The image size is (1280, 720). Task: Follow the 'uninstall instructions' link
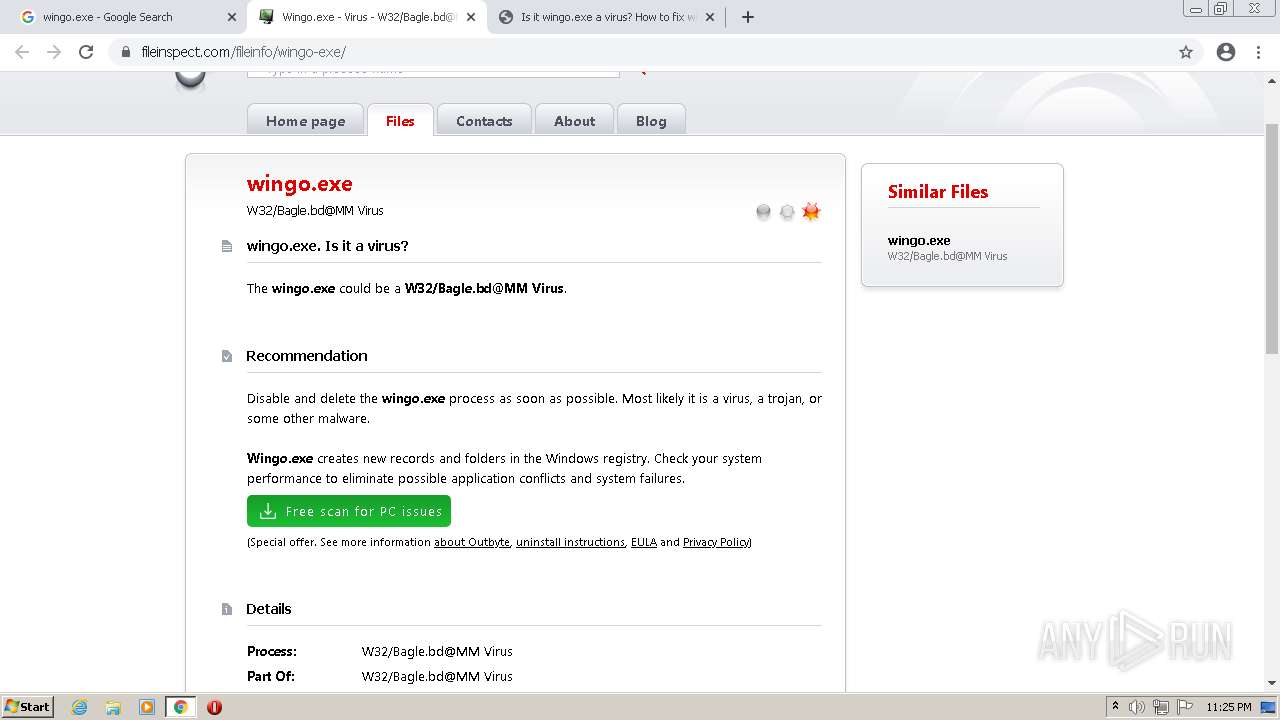(x=570, y=542)
